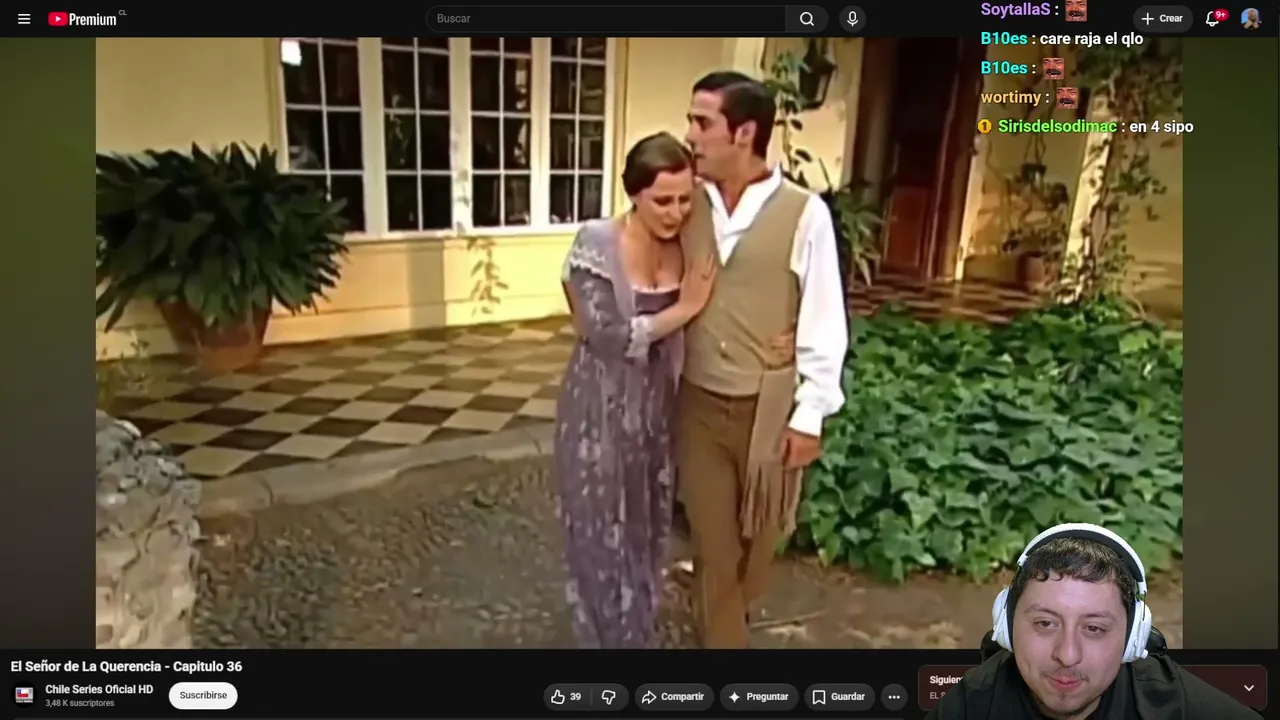Click chat message 'en 4 sipo'
This screenshot has height=720, width=1280.
point(1161,127)
